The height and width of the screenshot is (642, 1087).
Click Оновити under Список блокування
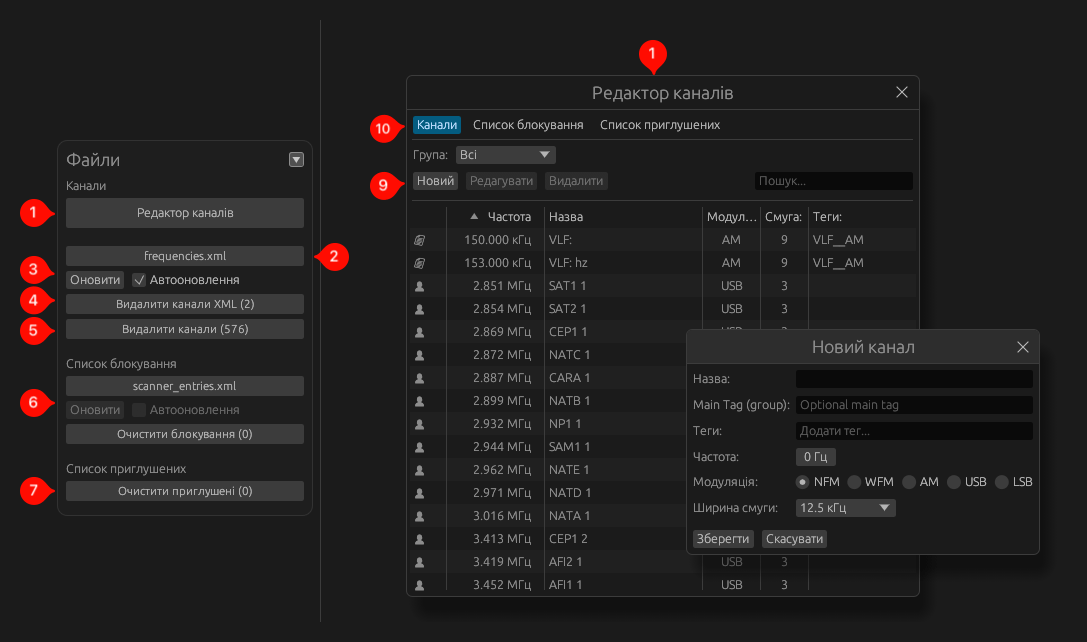click(x=95, y=410)
